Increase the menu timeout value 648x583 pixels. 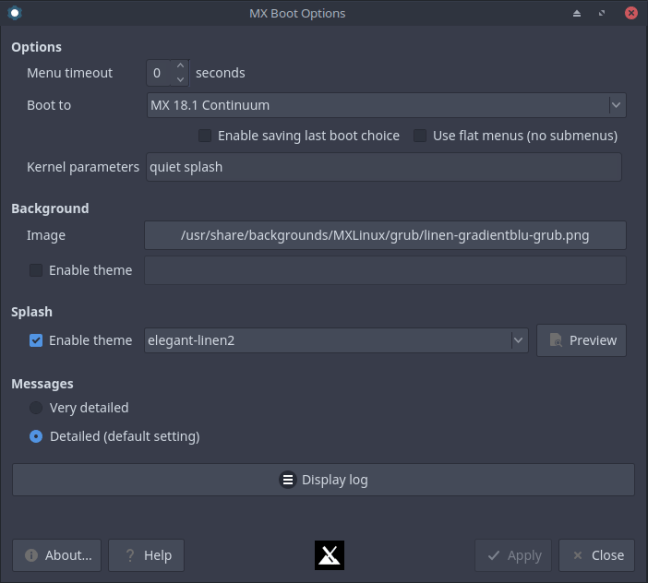pyautogui.click(x=180, y=66)
